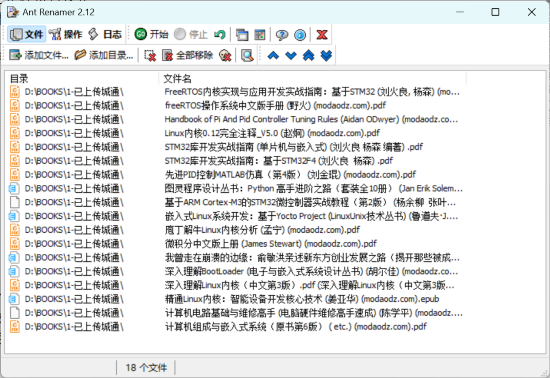Click epub icon of 深入理解BootLoader row
The height and width of the screenshot is (378, 550).
click(x=14, y=271)
